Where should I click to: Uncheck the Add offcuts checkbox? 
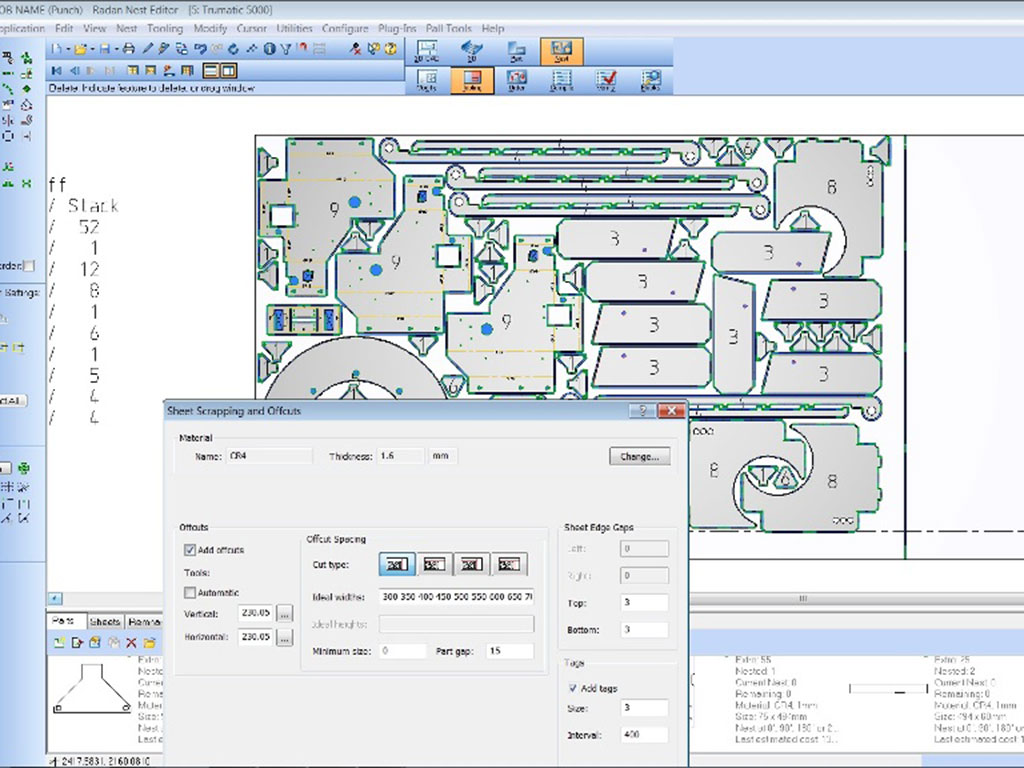190,550
